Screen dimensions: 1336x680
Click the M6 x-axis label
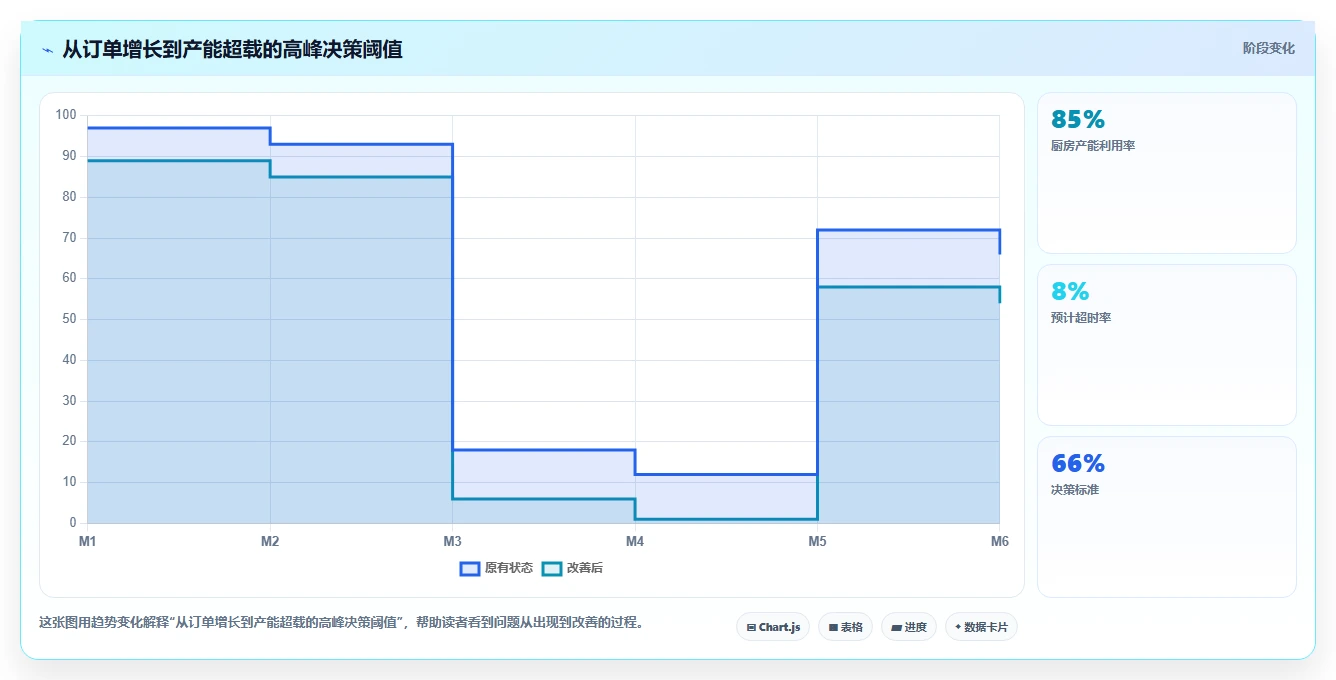coord(999,541)
